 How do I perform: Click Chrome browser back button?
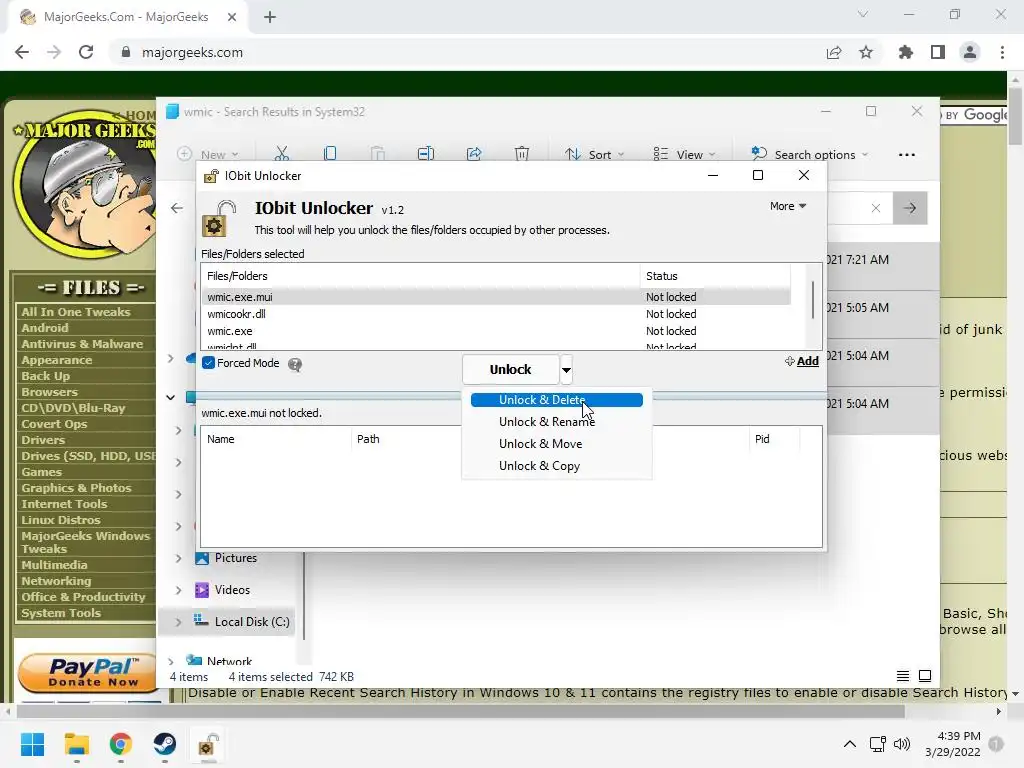click(x=22, y=52)
